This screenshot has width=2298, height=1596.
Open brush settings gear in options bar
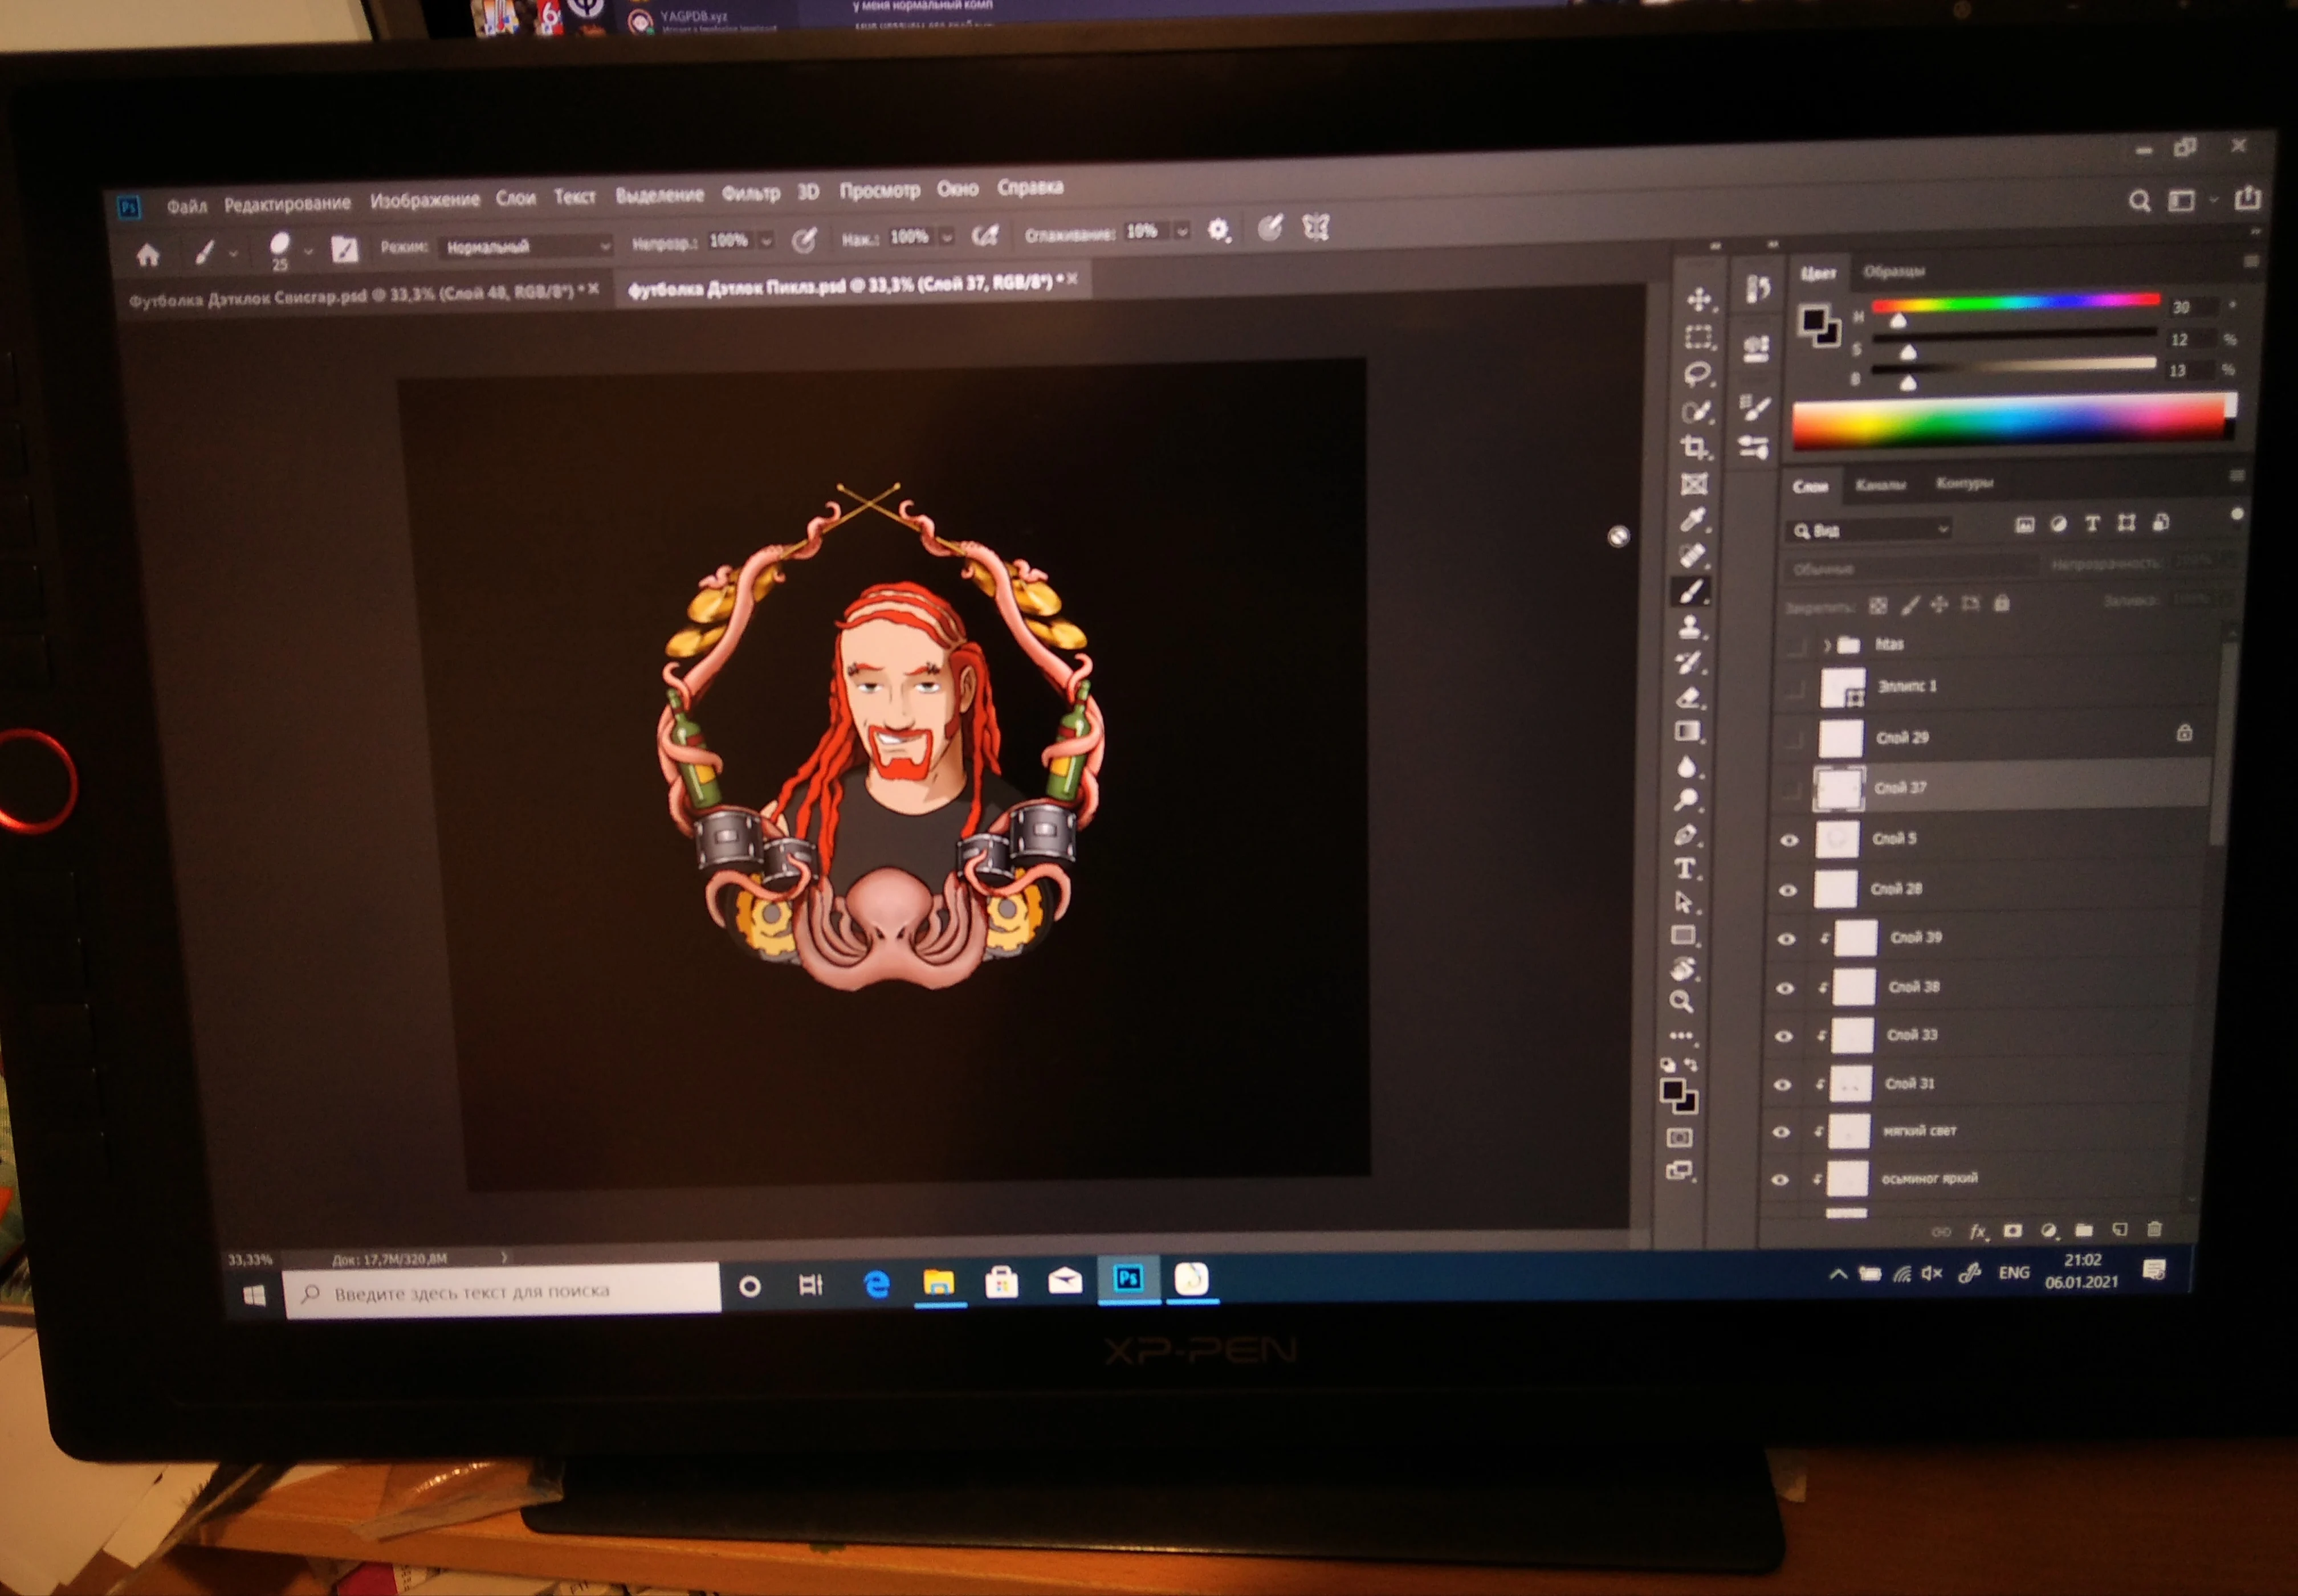pos(1217,230)
